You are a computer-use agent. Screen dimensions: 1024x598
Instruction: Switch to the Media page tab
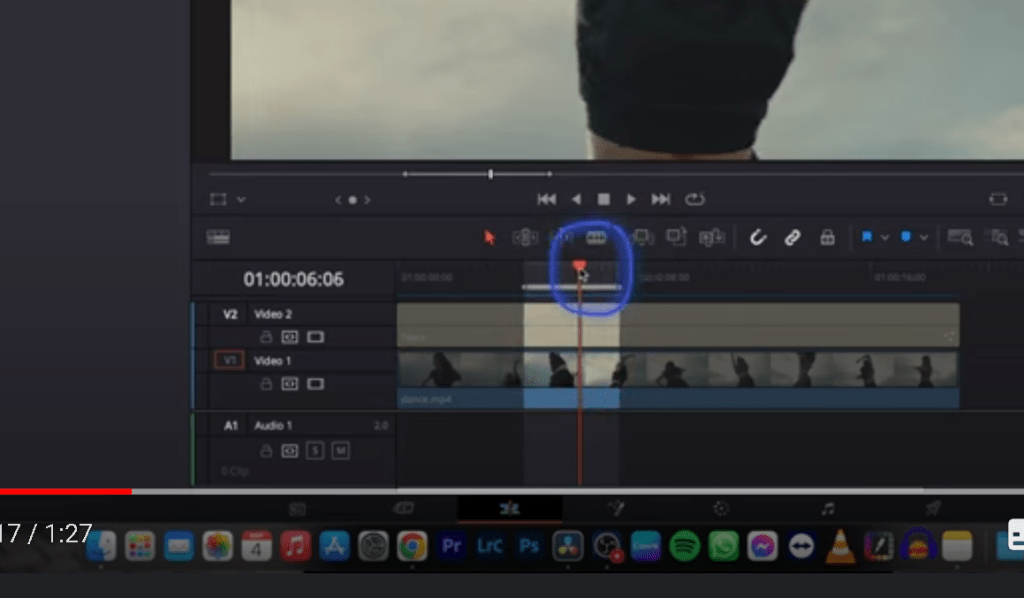297,509
